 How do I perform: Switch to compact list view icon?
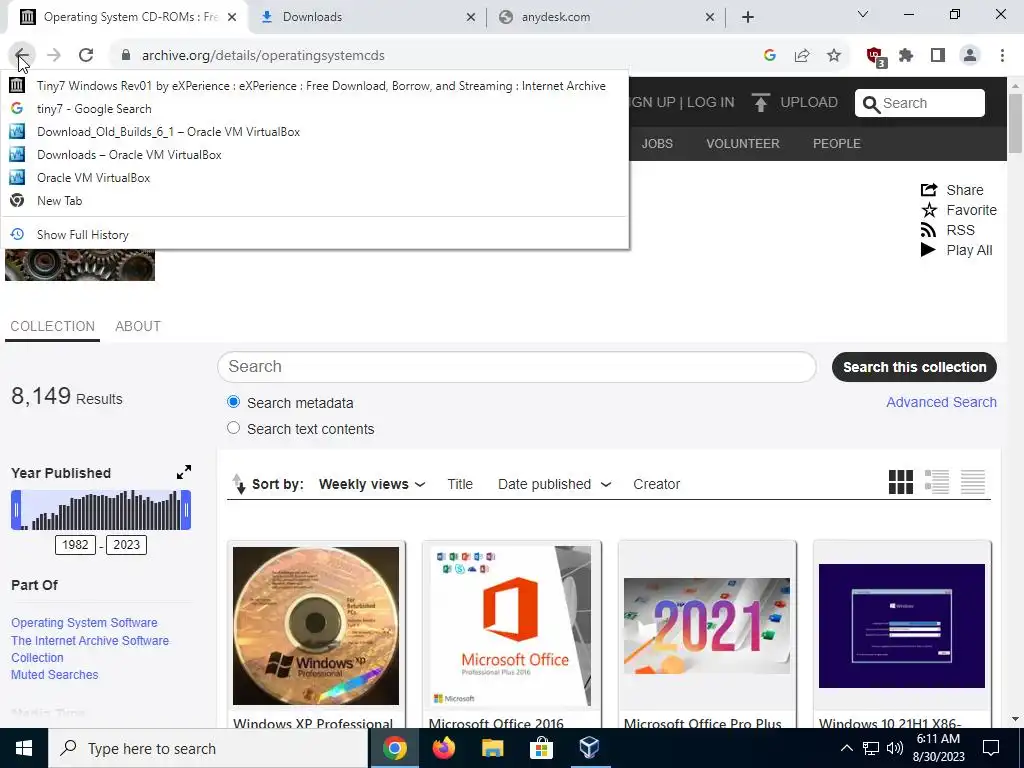(x=972, y=482)
